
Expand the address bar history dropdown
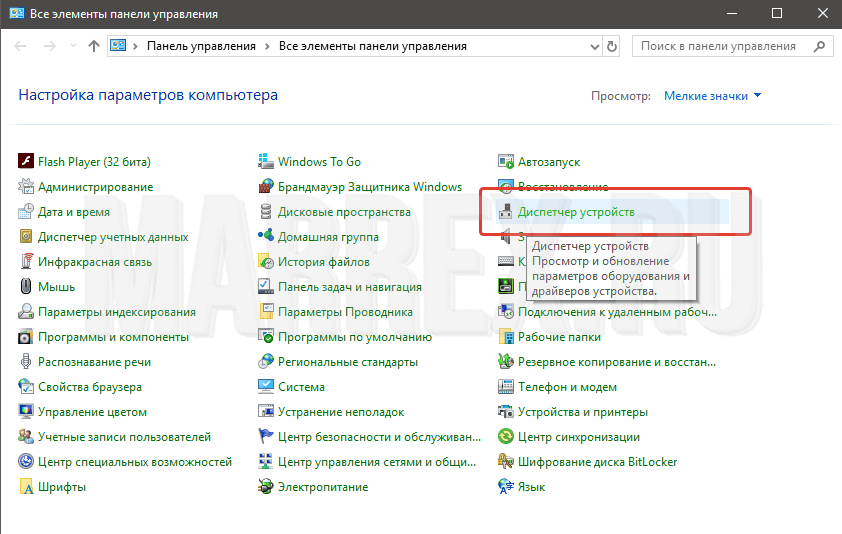pyautogui.click(x=594, y=47)
